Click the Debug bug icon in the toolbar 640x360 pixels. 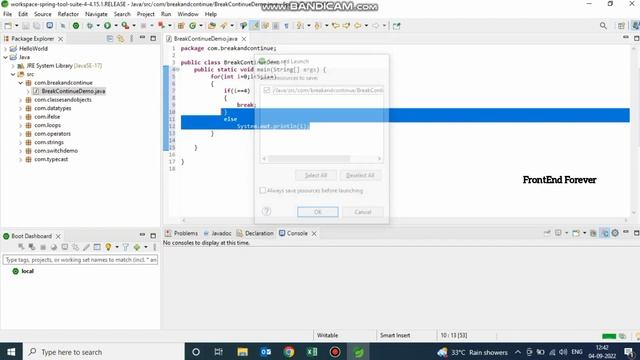coord(89,26)
